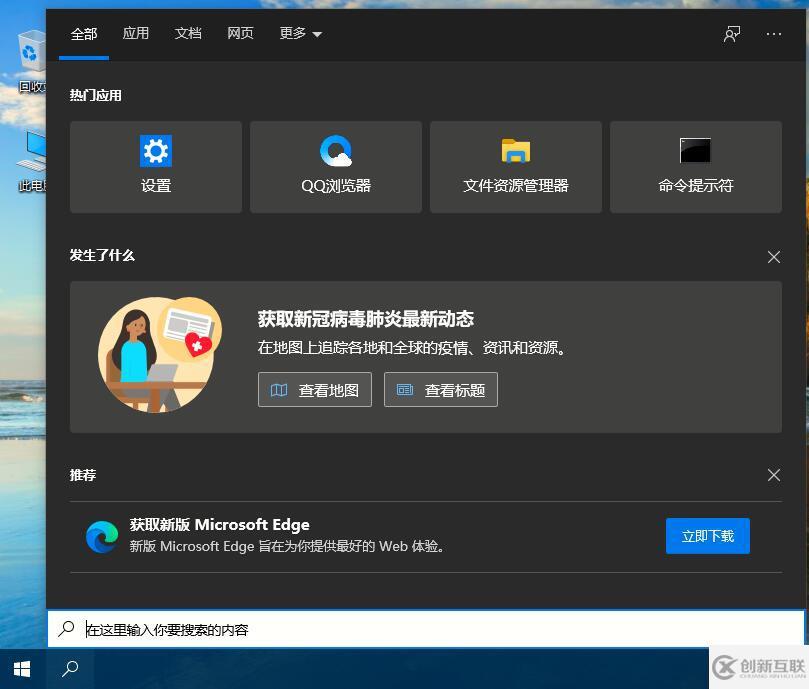This screenshot has width=809, height=689.
Task: Open the 设置 settings app tile
Action: (155, 167)
